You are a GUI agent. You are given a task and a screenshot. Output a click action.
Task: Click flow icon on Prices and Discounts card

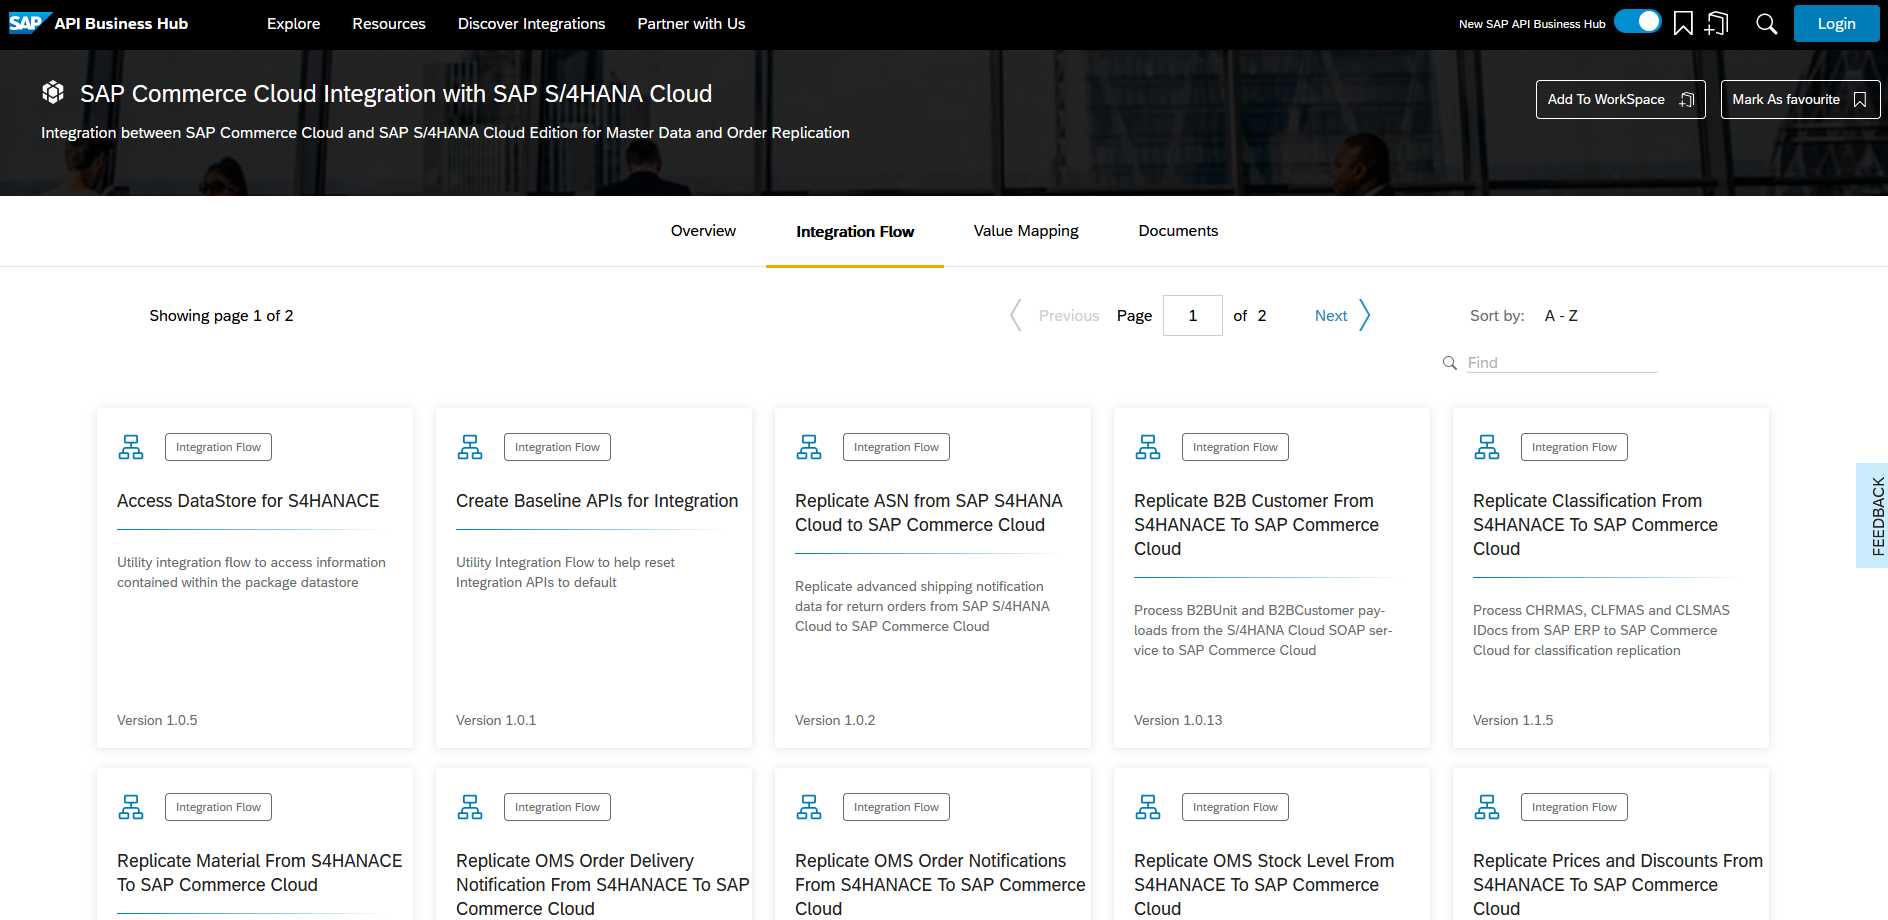coord(1487,807)
